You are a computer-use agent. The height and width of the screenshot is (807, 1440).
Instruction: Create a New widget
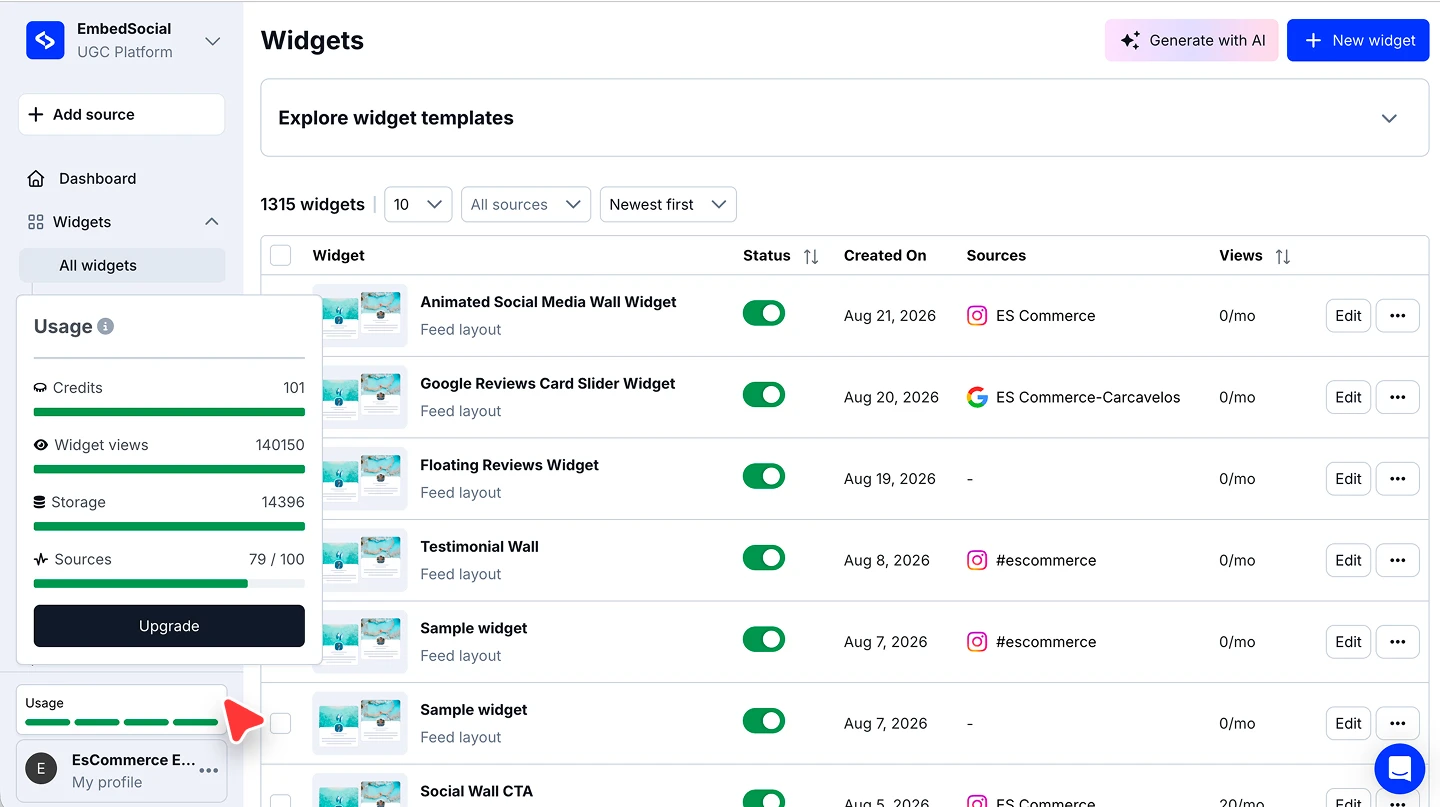(1358, 40)
